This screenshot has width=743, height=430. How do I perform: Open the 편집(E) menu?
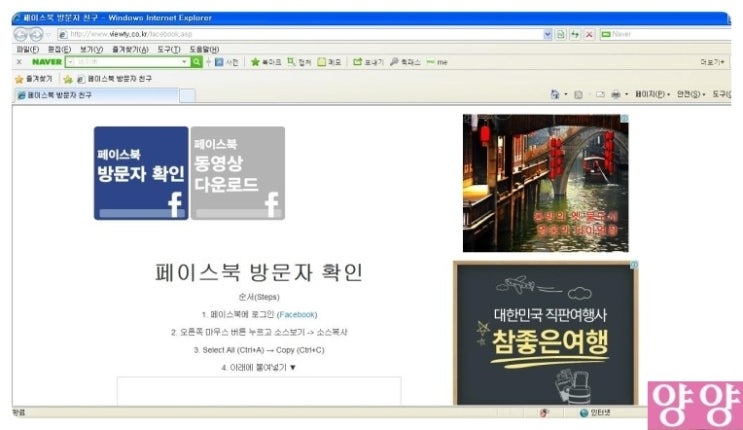click(59, 49)
